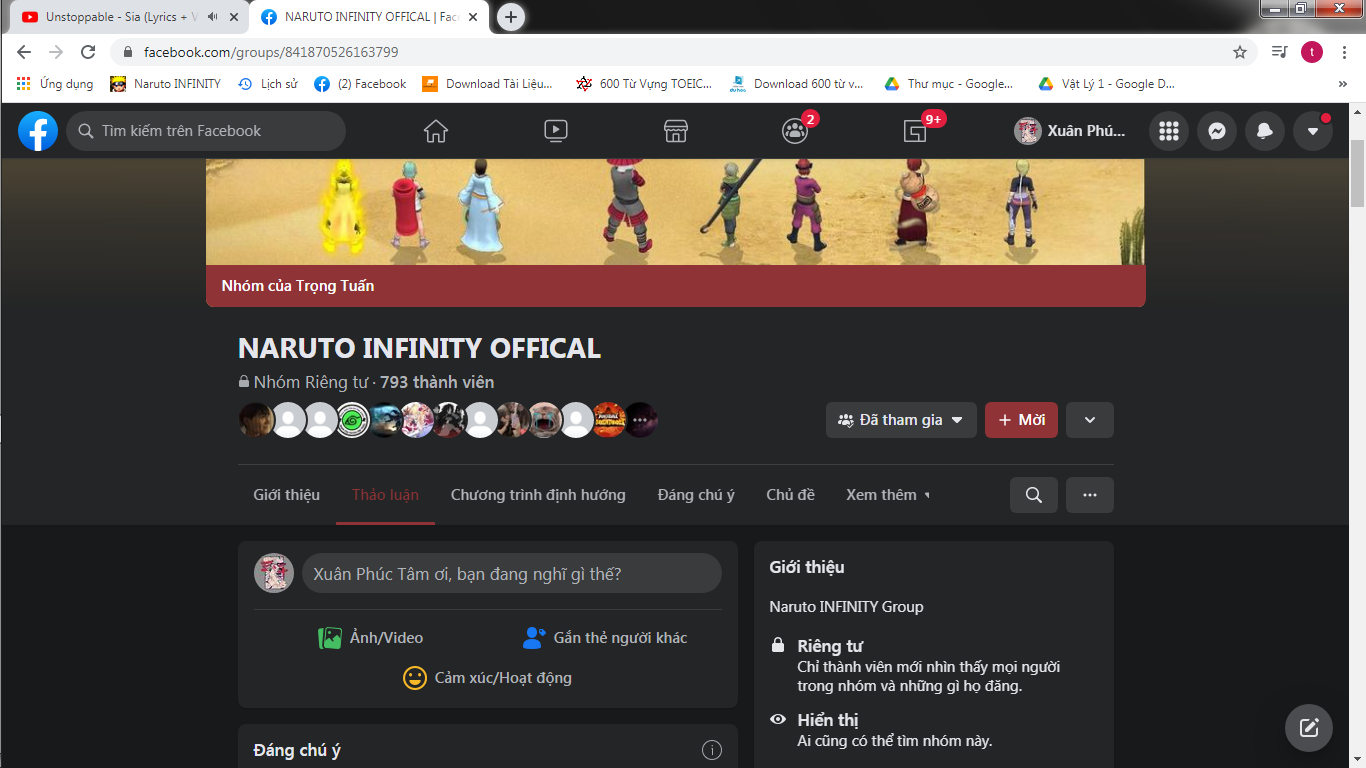Open the Đáng chú ý tab
1366x768 pixels.
[x=696, y=495]
